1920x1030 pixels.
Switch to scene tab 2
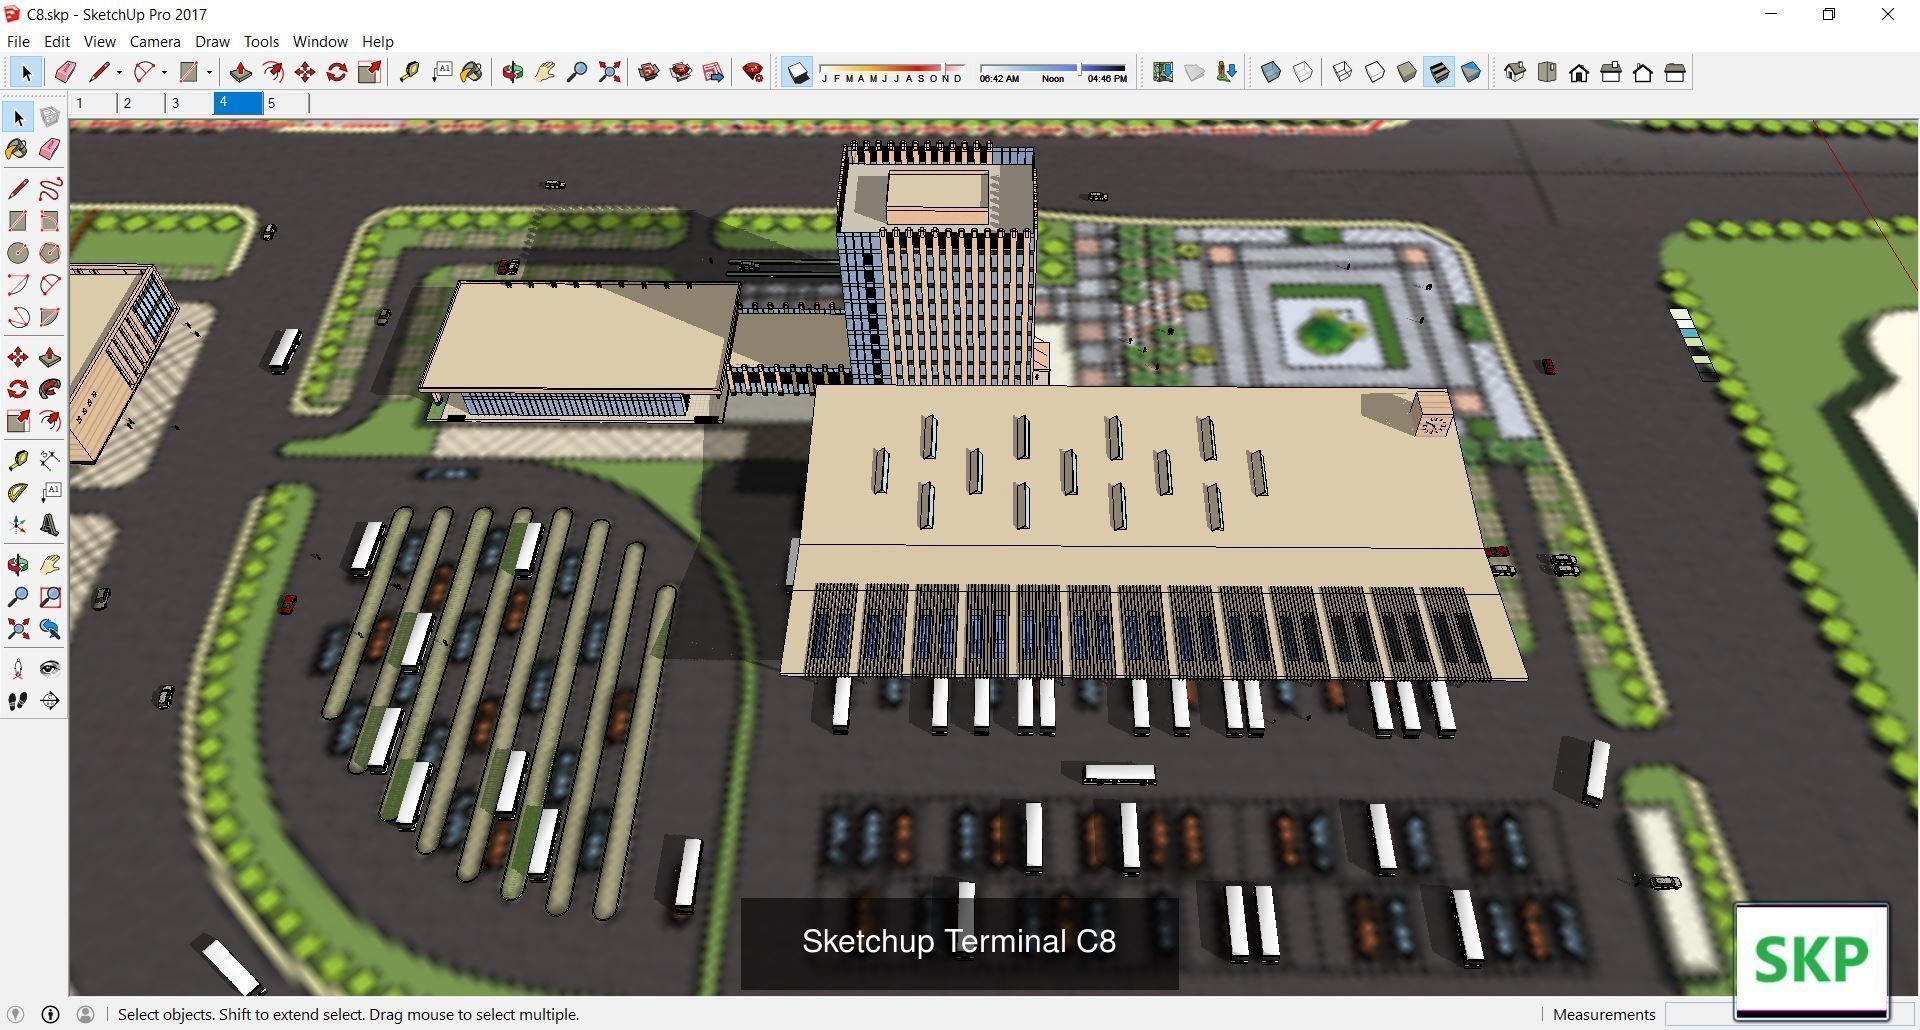point(140,103)
